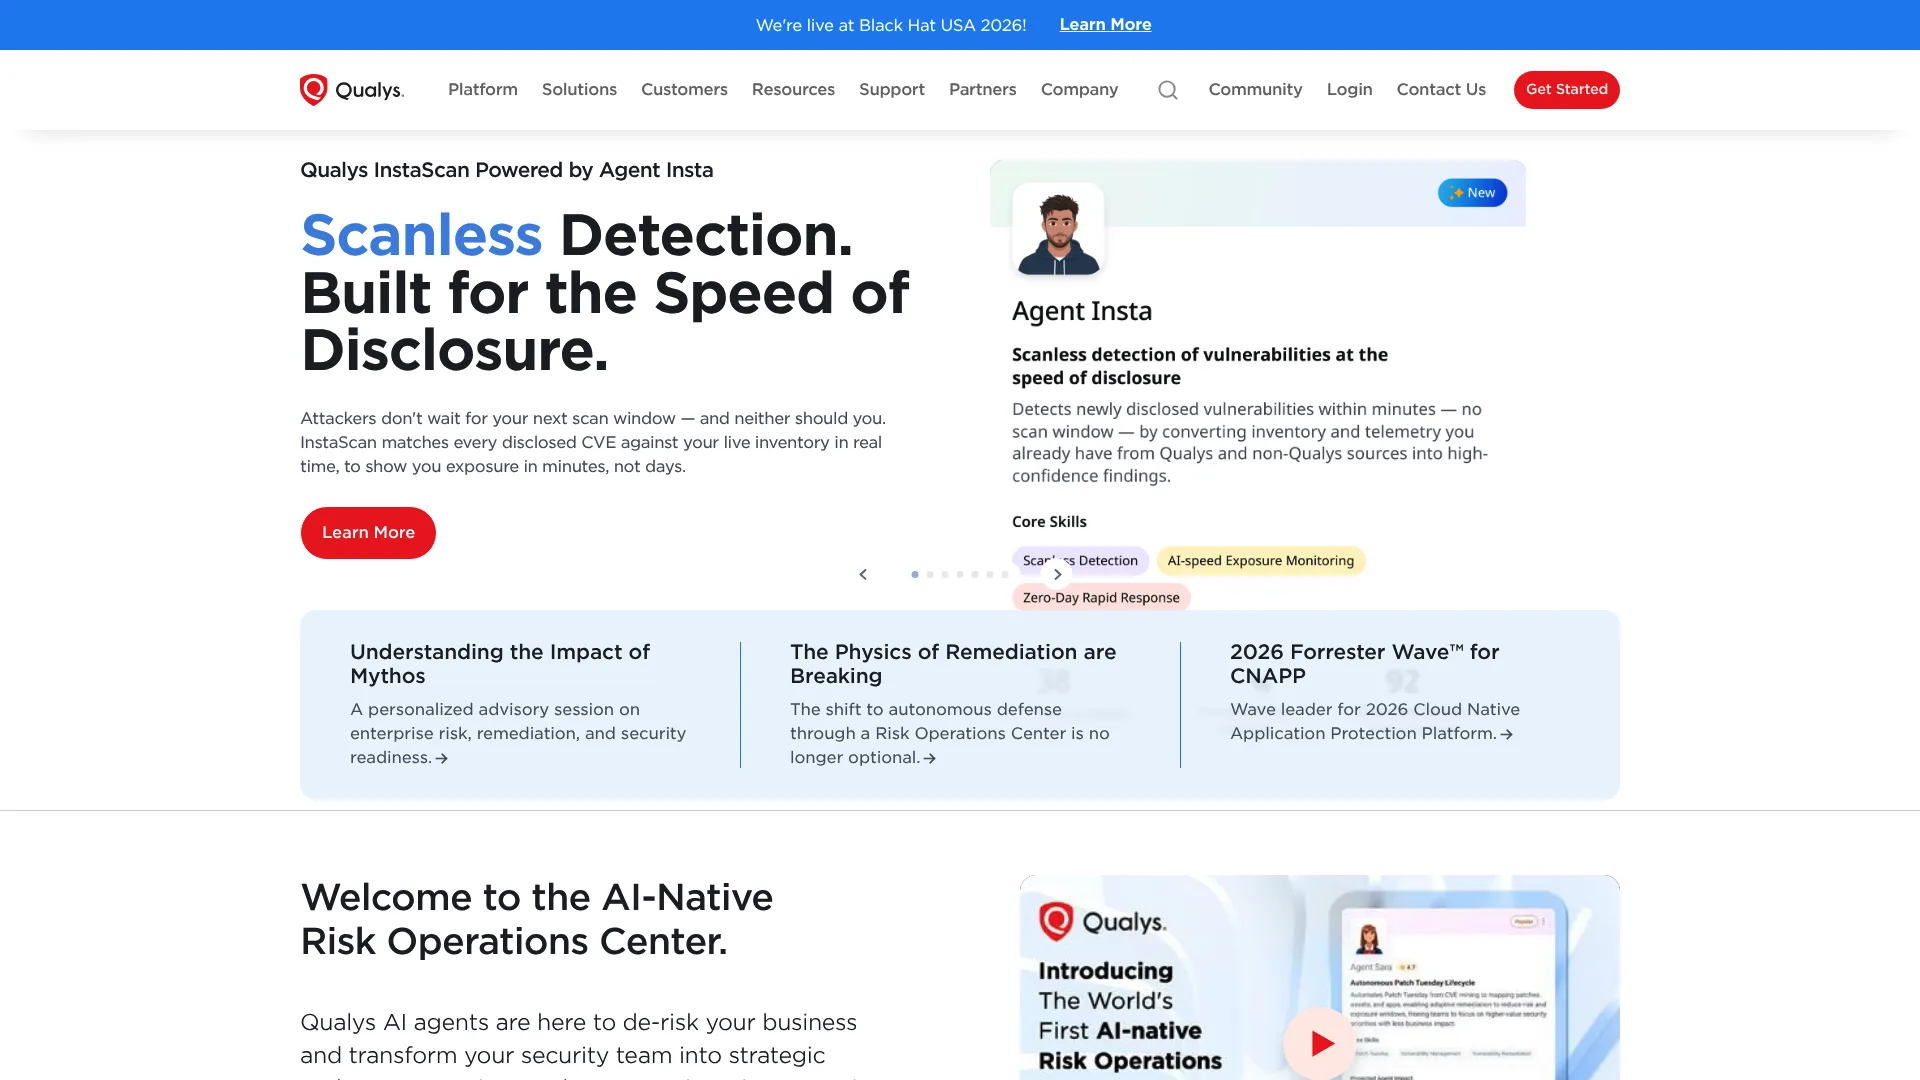
Task: Click the Zero-Day Rapid Response skill tag
Action: pyautogui.click(x=1101, y=598)
